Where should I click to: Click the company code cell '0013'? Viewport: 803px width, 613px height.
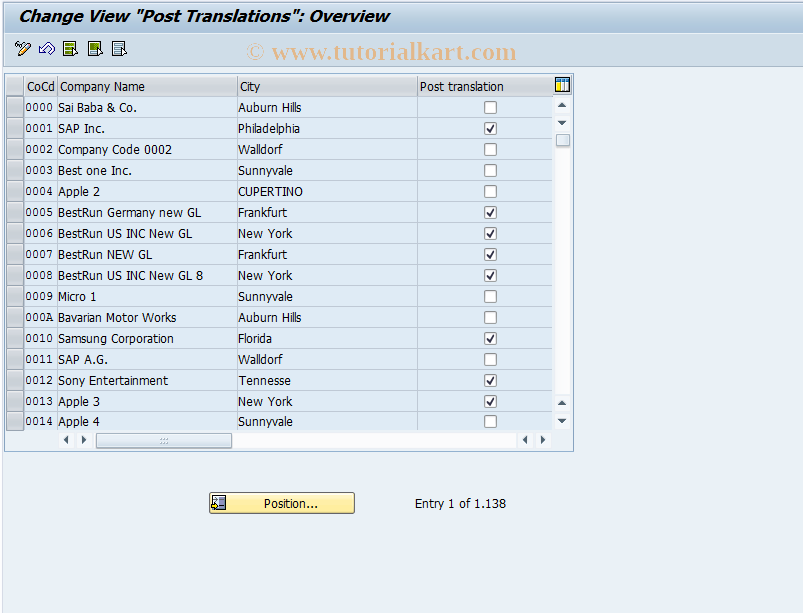point(39,401)
